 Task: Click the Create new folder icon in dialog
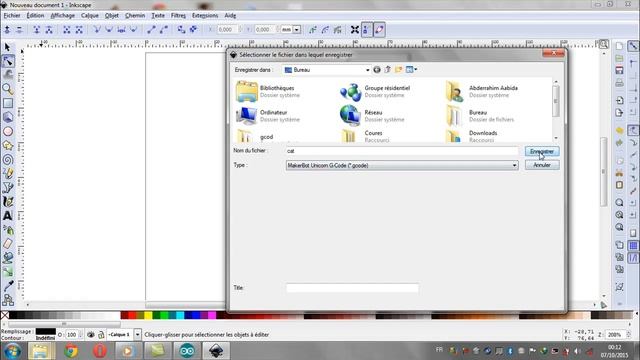click(x=398, y=70)
